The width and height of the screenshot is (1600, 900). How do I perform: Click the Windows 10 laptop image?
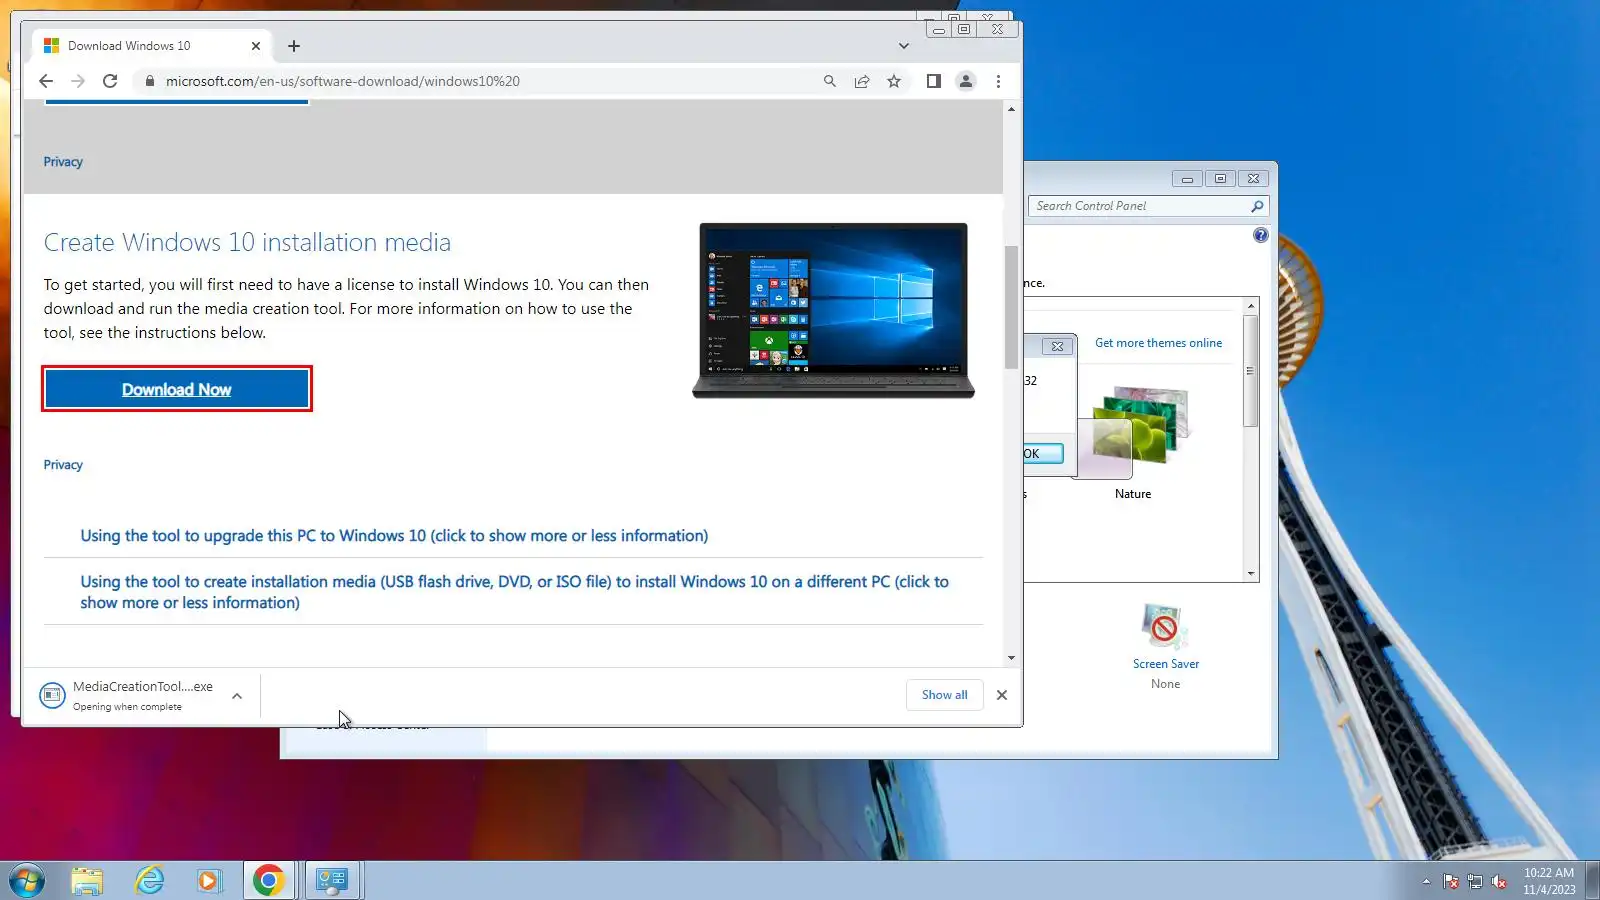[833, 310]
